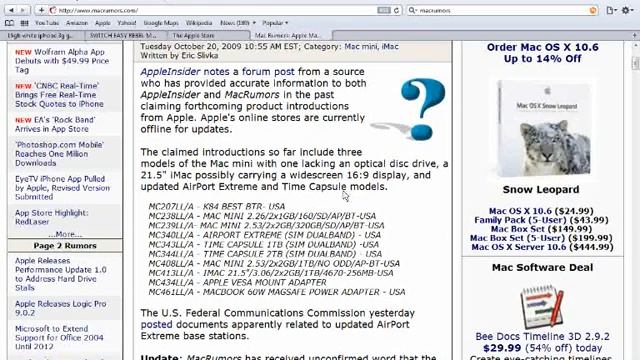Click the ...More... link in sidebar

click(65, 234)
